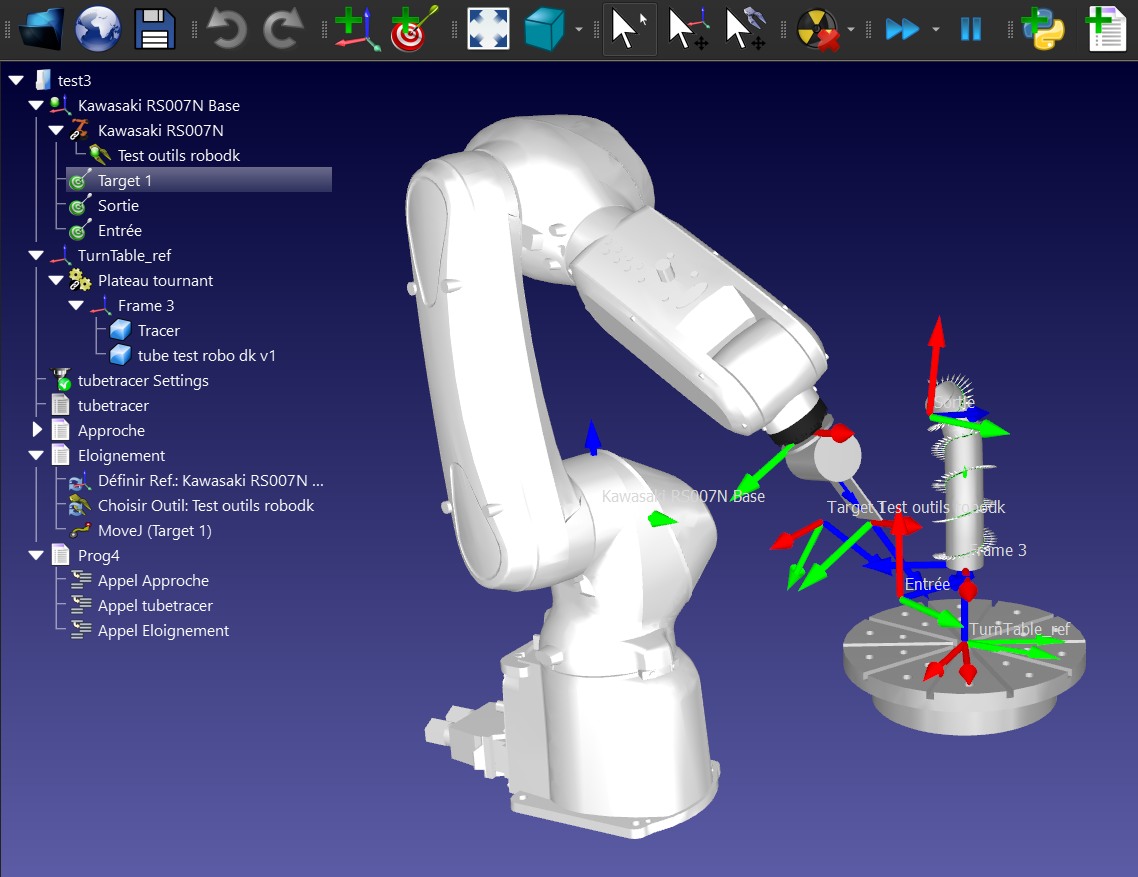Viewport: 1138px width, 877px height.
Task: Redo the last undone action
Action: [x=283, y=29]
